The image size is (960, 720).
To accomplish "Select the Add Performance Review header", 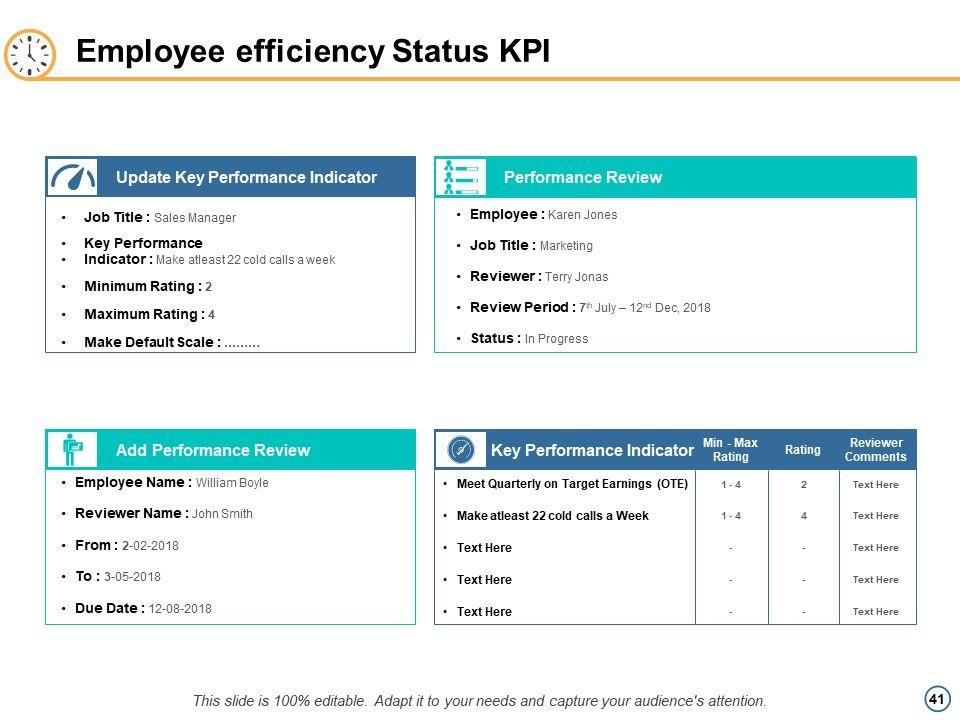I will click(x=212, y=450).
